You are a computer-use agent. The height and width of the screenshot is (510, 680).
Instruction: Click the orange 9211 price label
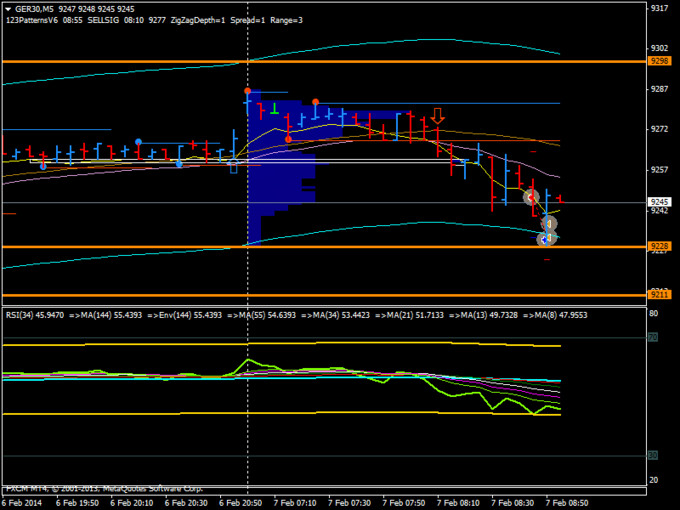(x=659, y=295)
